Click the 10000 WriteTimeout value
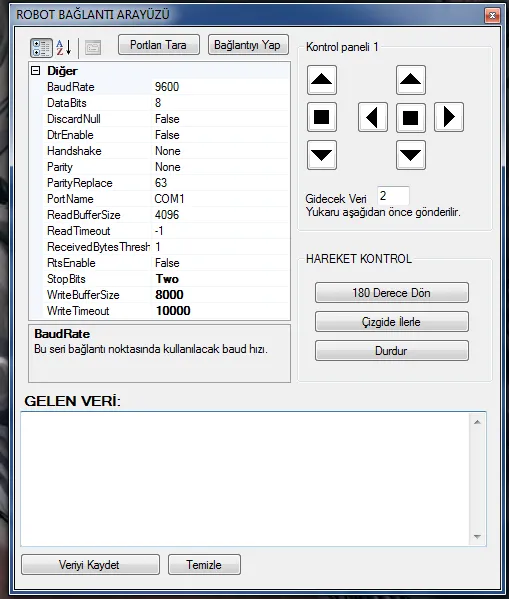The width and height of the screenshot is (509, 599). [173, 311]
